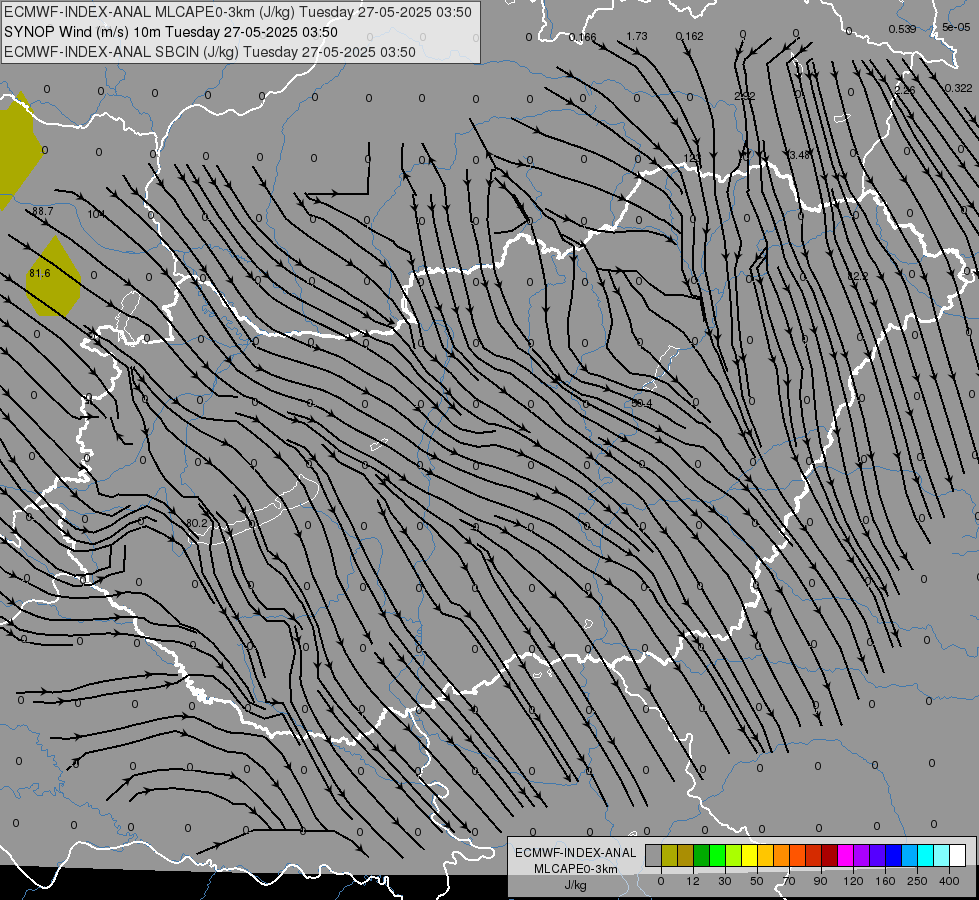This screenshot has width=979, height=900.
Task: Click the legend tick label 160
Action: [x=885, y=881]
